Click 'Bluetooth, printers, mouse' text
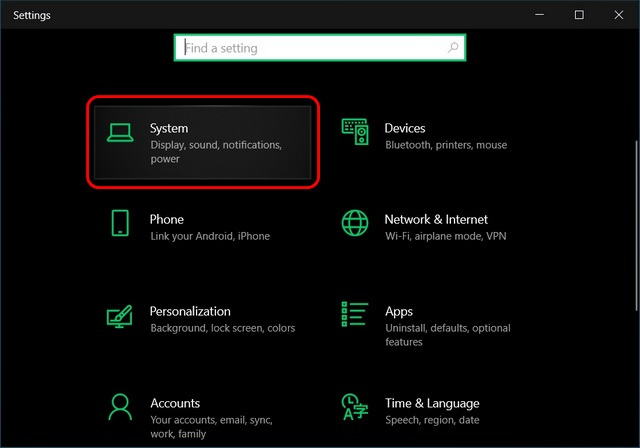This screenshot has width=640, height=448. (x=446, y=145)
